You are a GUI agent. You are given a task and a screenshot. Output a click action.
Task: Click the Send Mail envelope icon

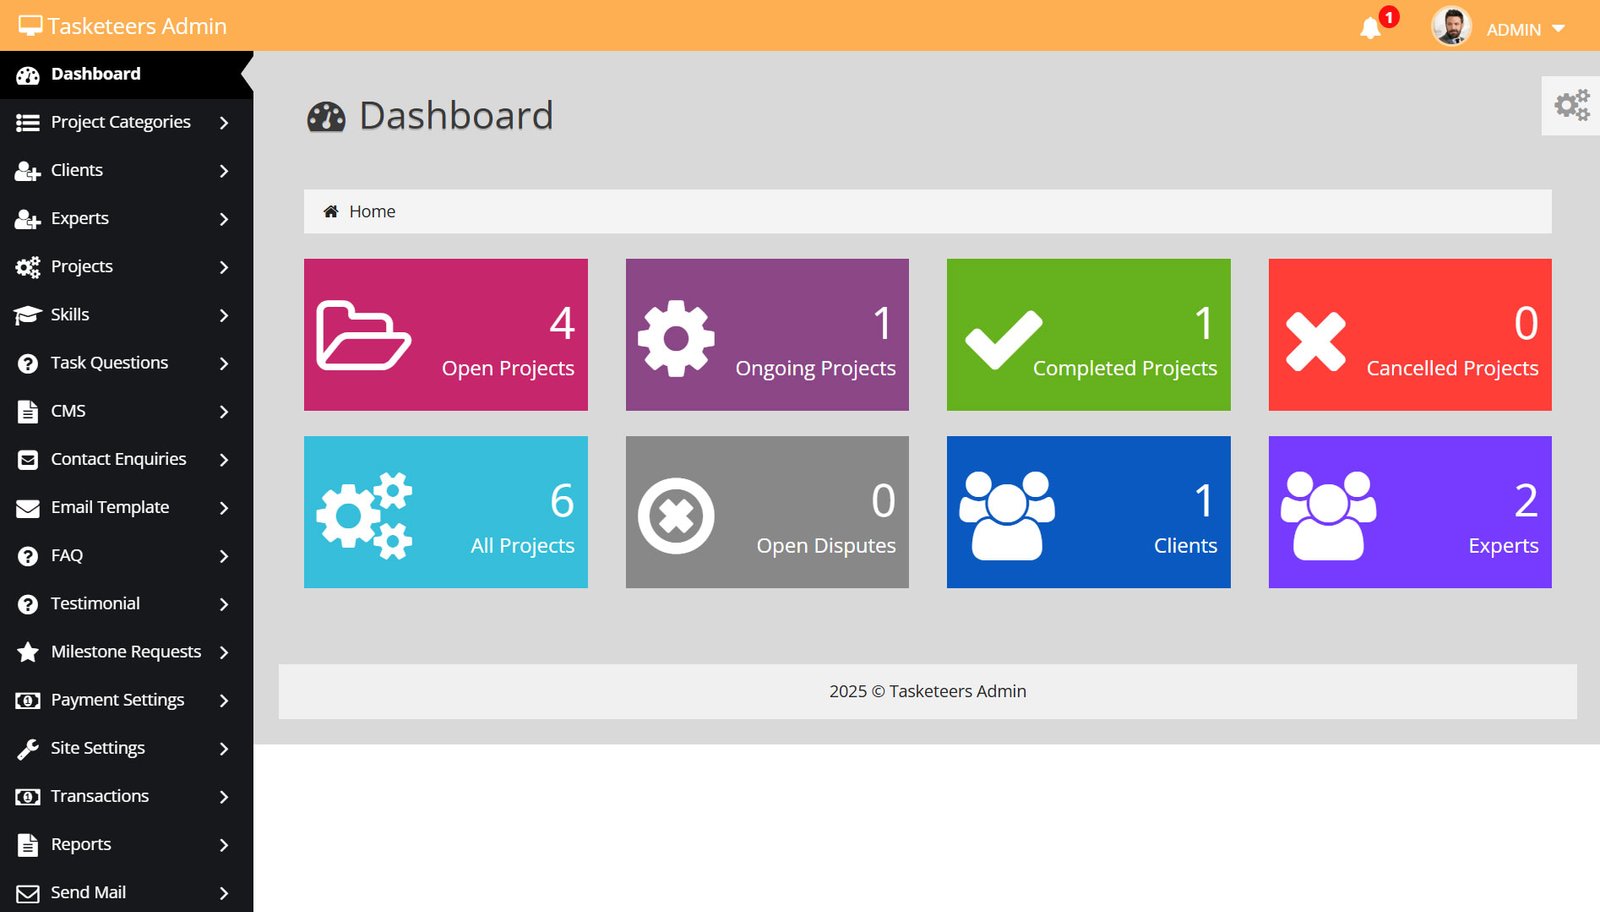28,894
